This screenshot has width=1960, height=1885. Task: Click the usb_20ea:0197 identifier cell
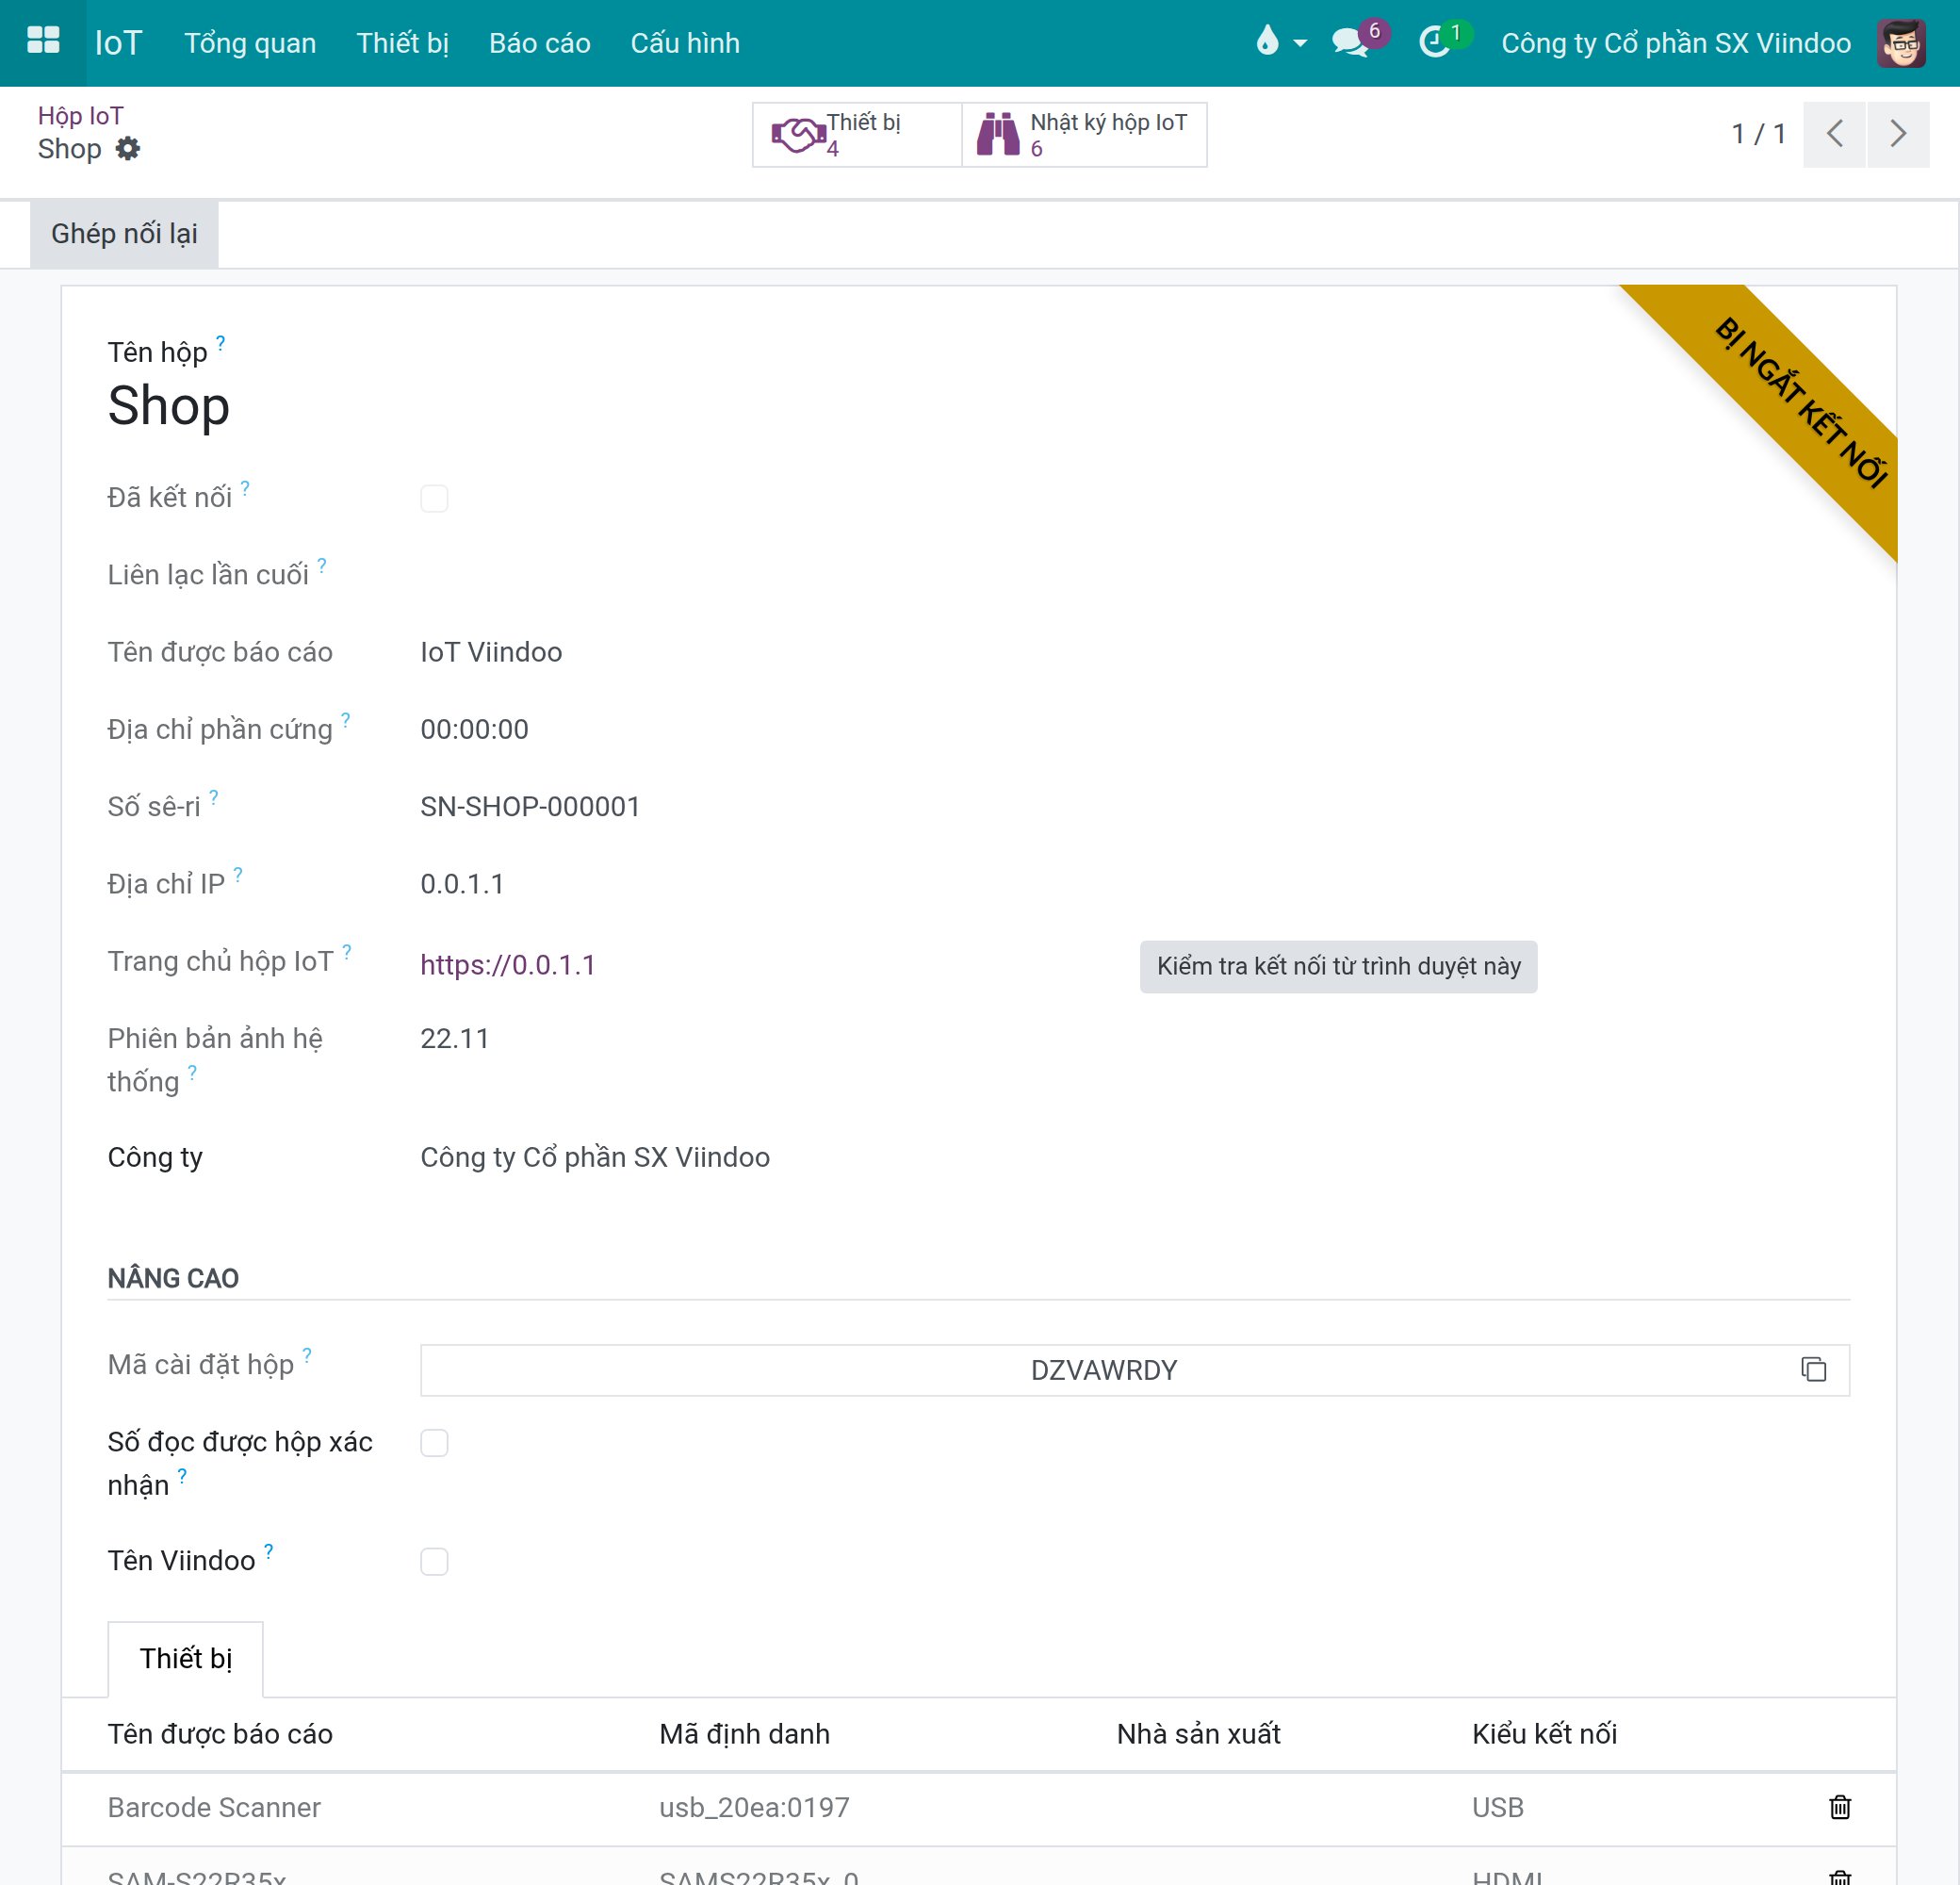754,1808
